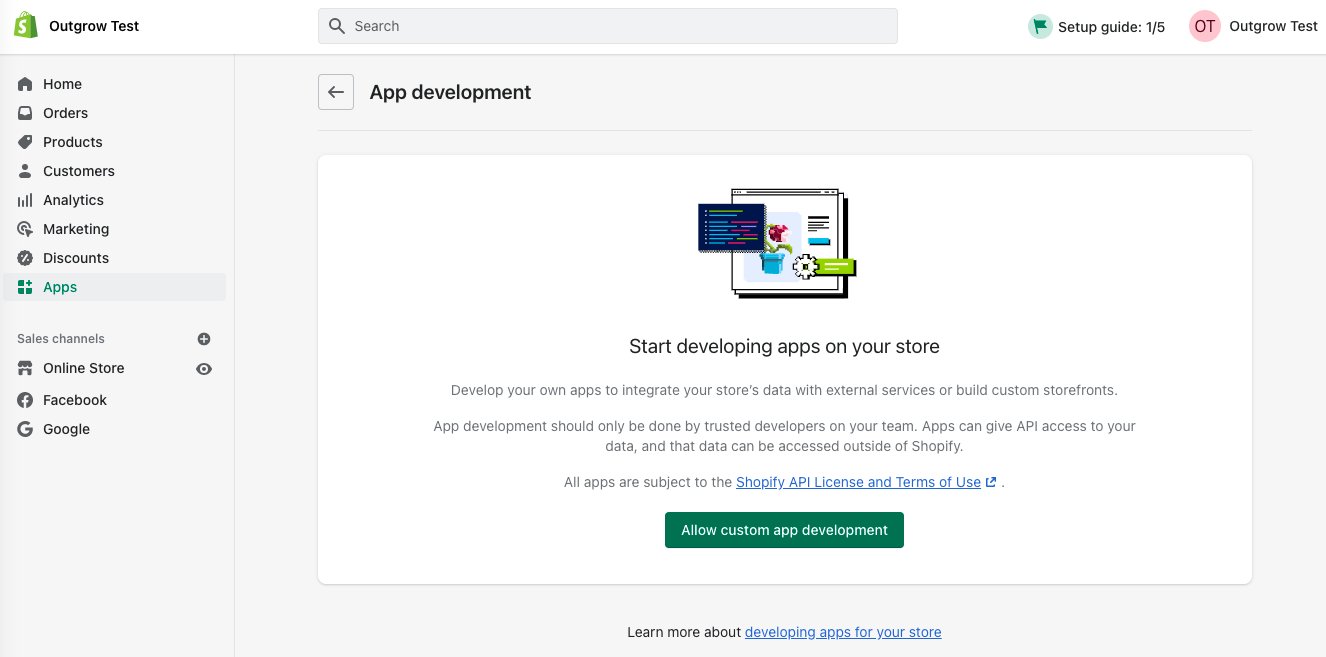Click the Online Store shop icon
This screenshot has width=1326, height=657.
[x=25, y=368]
